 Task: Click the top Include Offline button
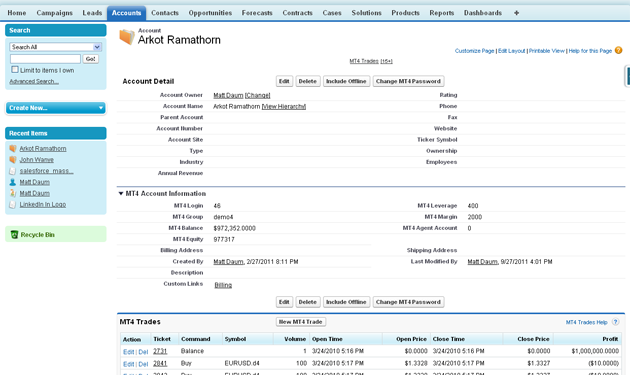coord(346,81)
